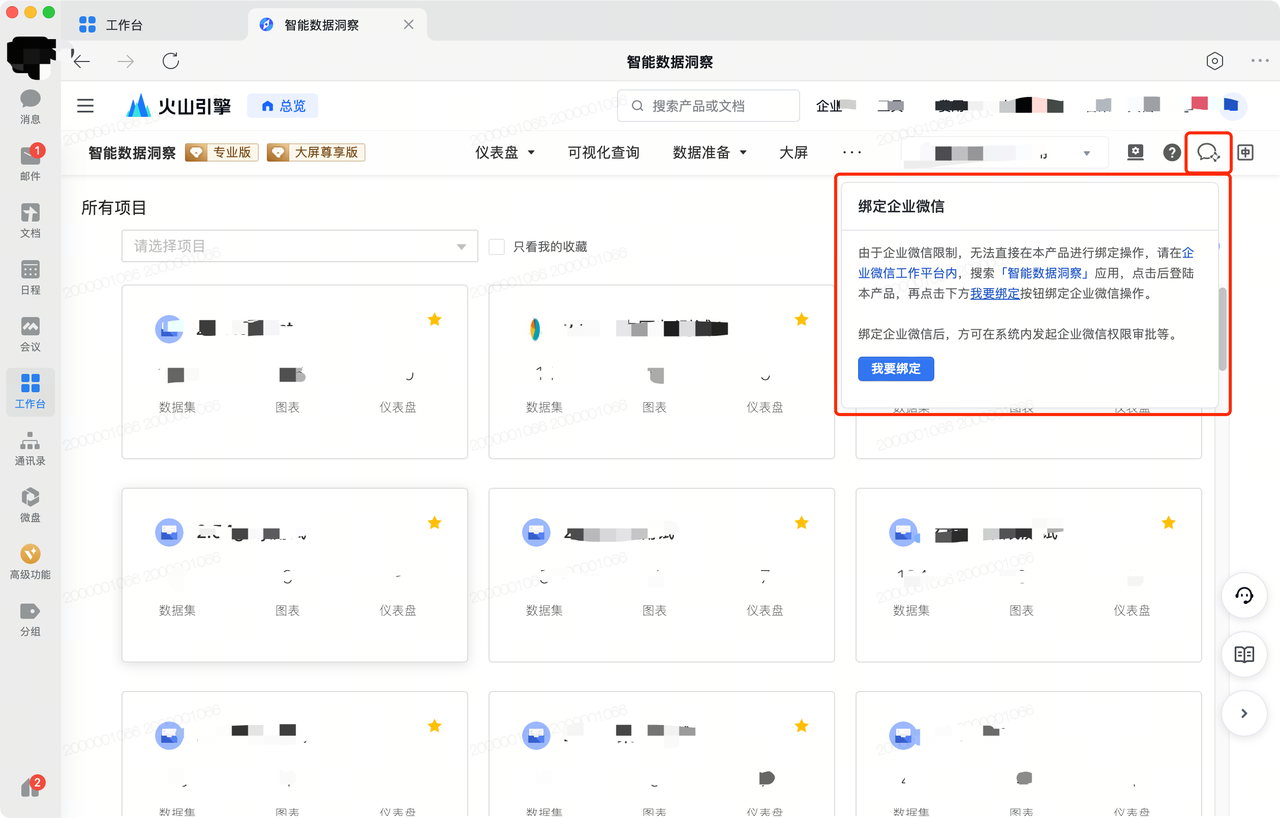
Task: Expand the 数据准备 dropdown menu
Action: point(710,153)
